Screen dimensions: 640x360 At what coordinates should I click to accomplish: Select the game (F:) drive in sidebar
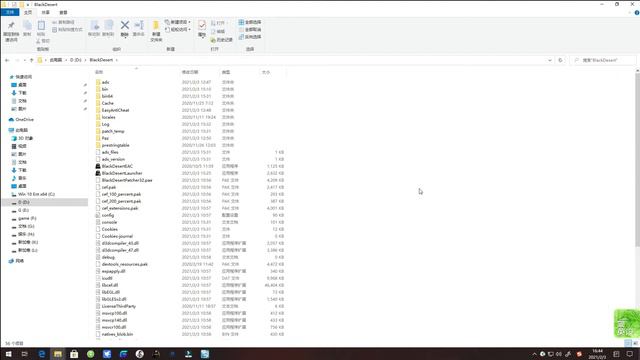point(27,218)
